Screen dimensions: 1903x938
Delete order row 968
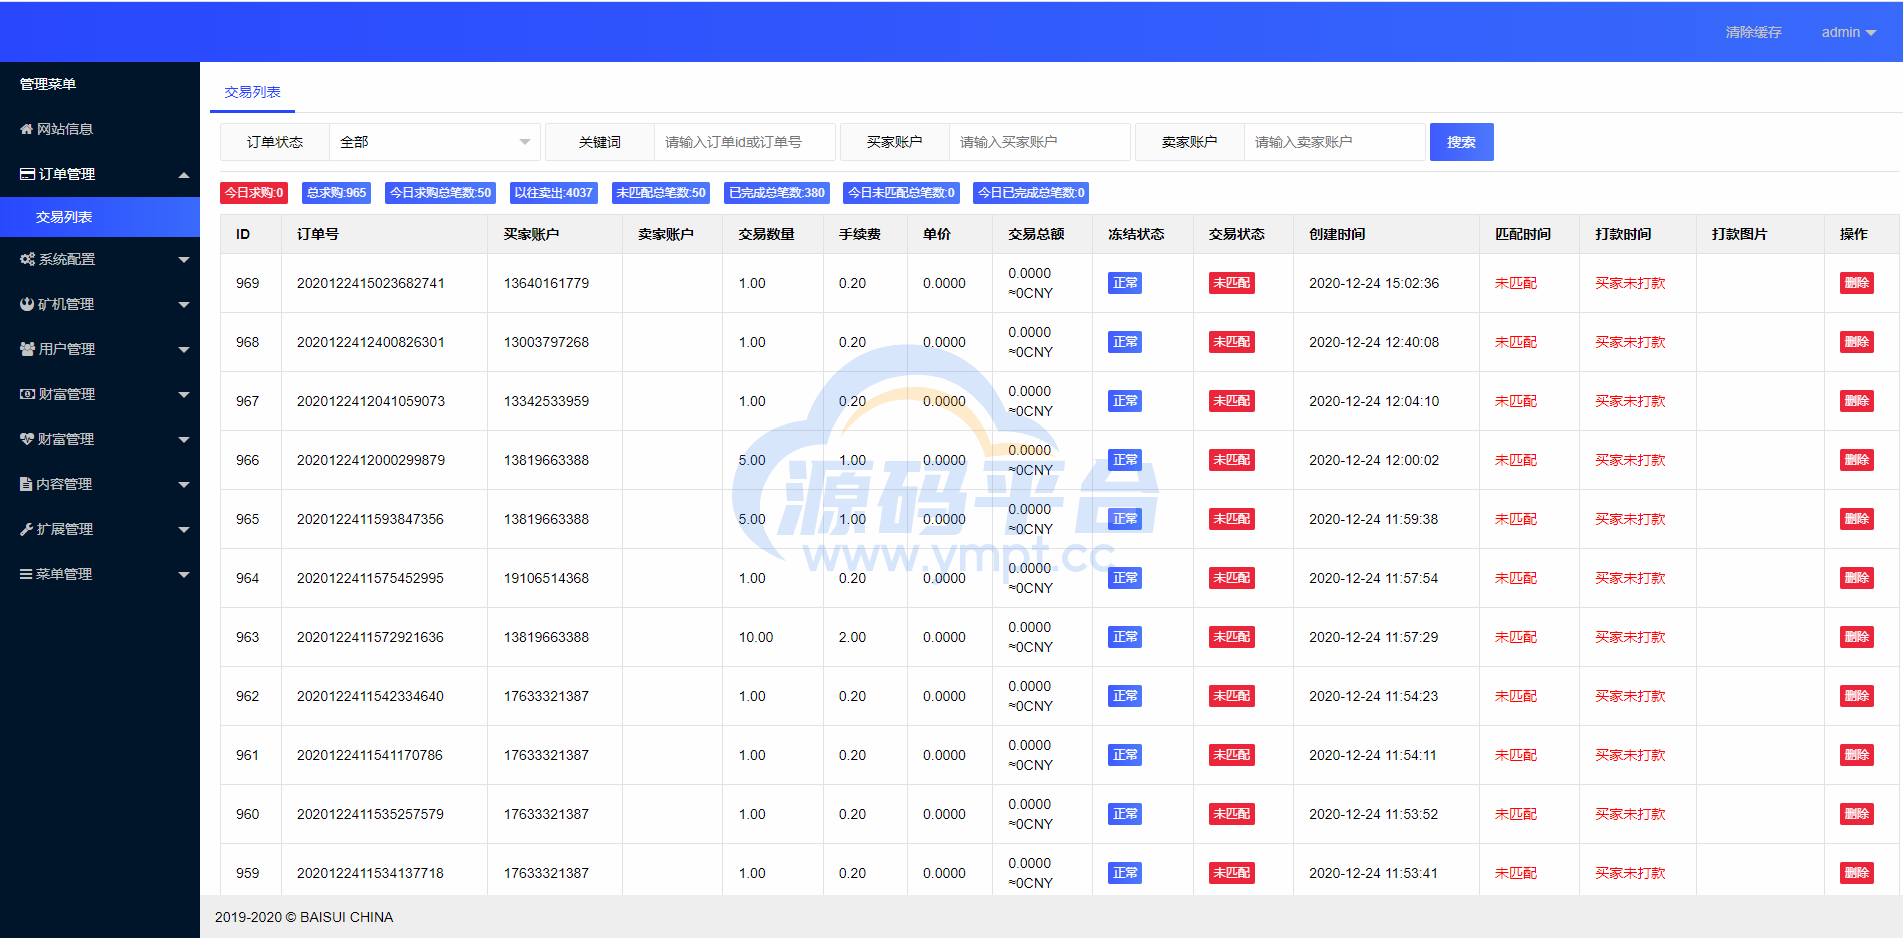tap(1857, 342)
